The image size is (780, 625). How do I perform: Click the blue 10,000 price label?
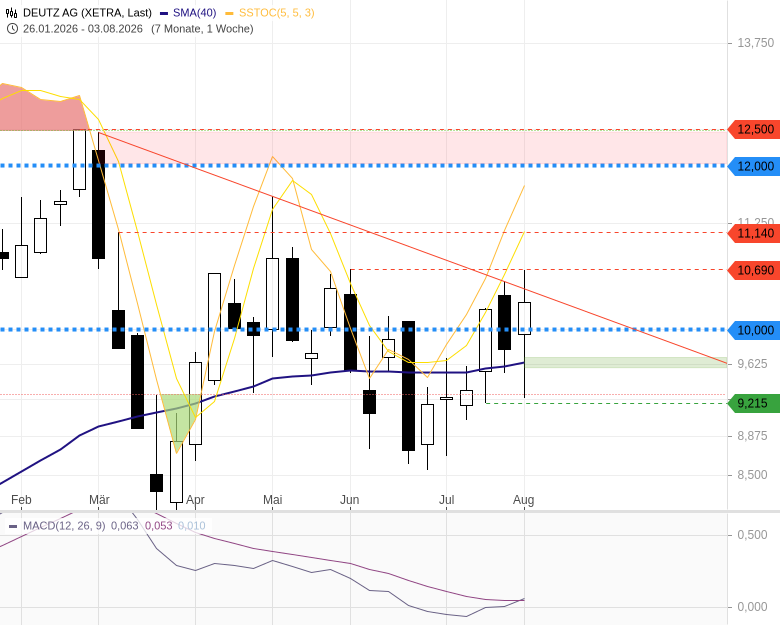pyautogui.click(x=753, y=330)
